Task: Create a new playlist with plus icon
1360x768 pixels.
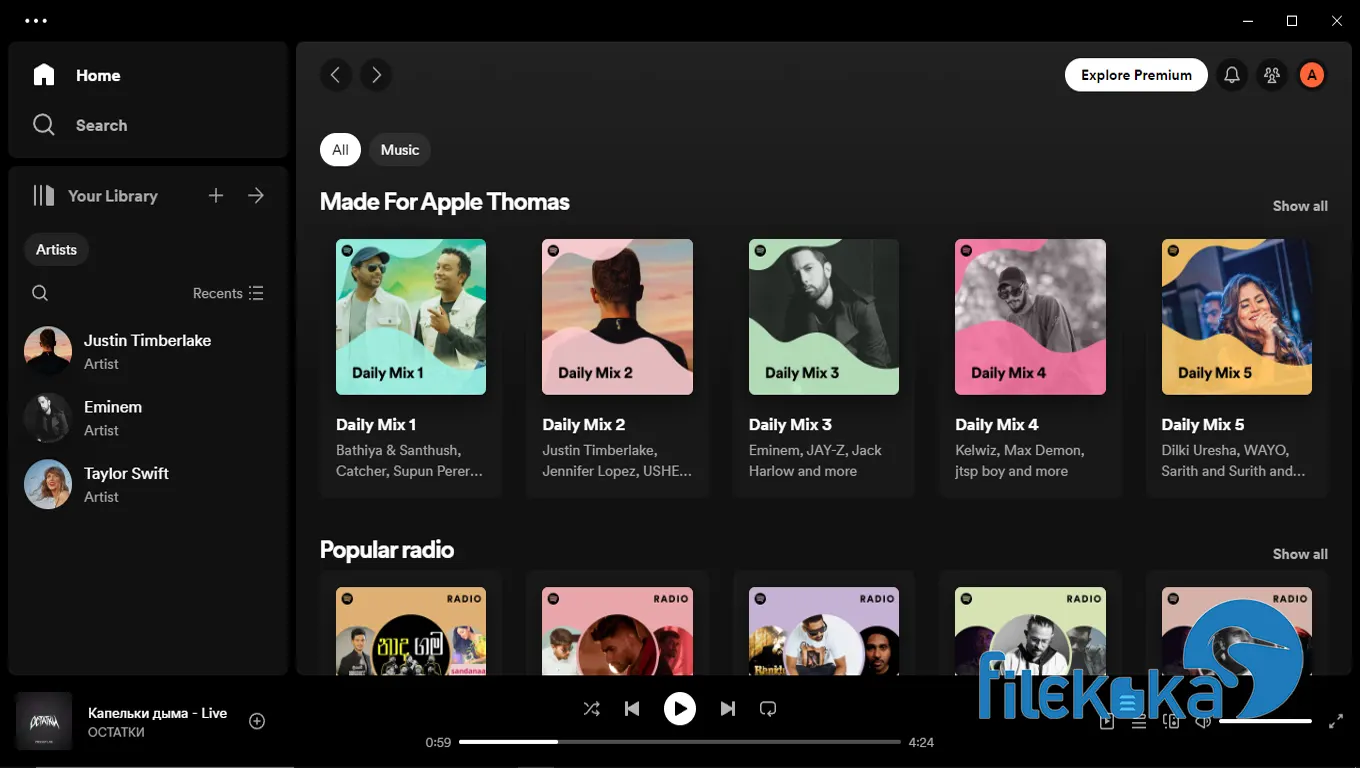Action: (x=216, y=196)
